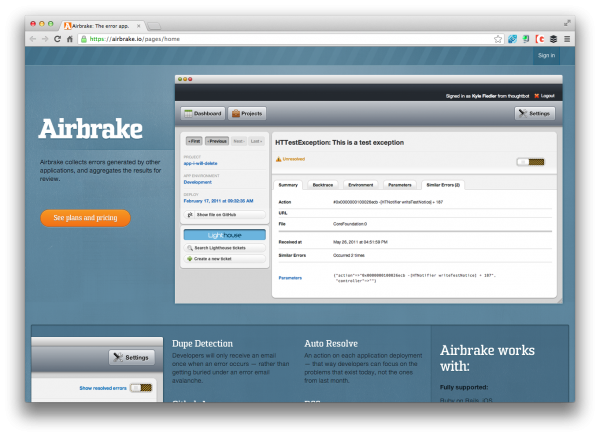
Task: Click the red 'C' extension icon
Action: pyautogui.click(x=540, y=39)
